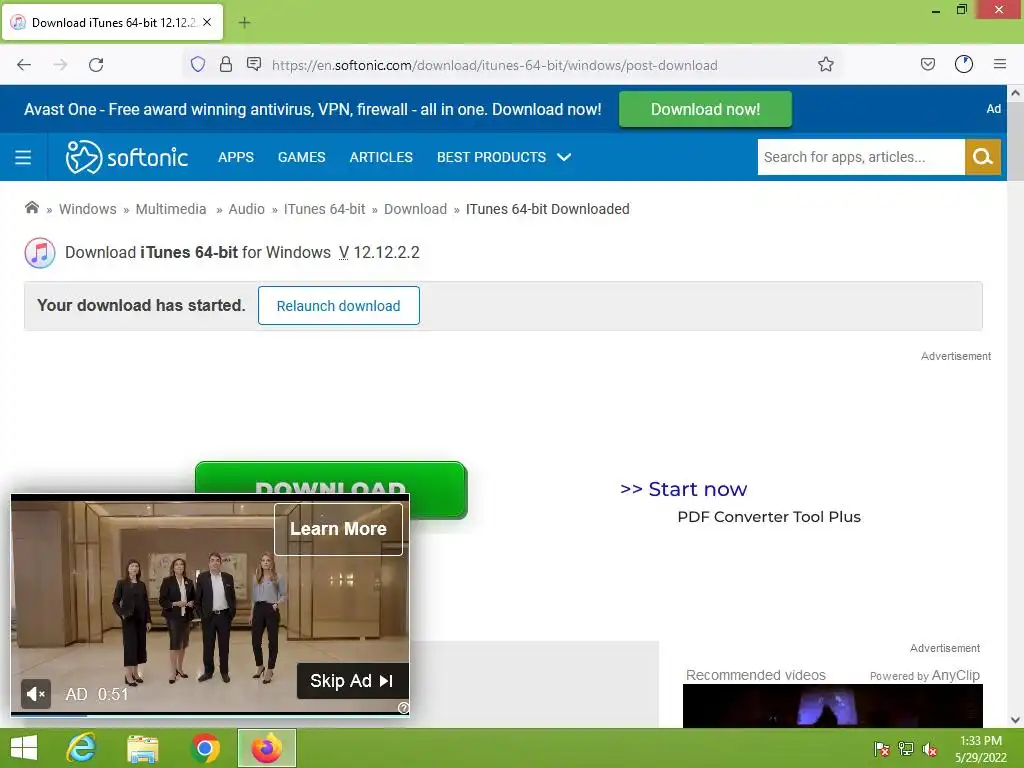Click the Avast Download now! button

point(705,109)
